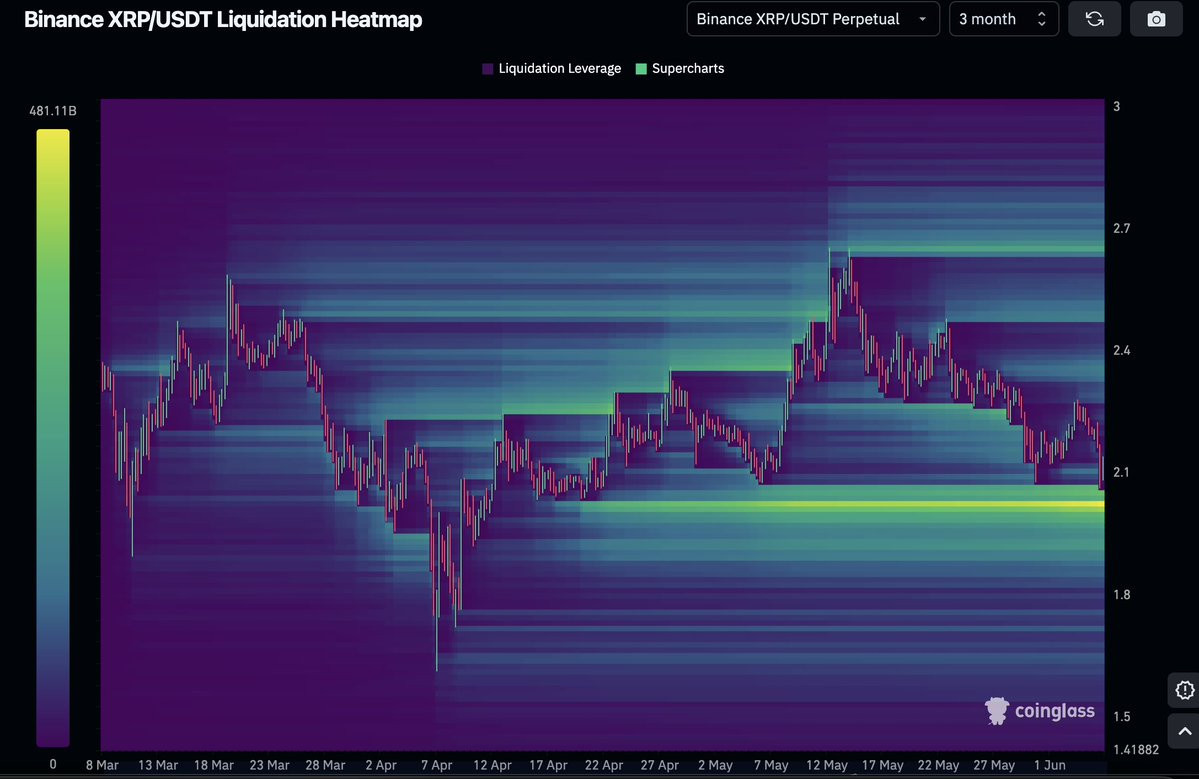Viewport: 1199px width, 779px height.
Task: Click the 2.1 price axis label
Action: pos(1121,472)
